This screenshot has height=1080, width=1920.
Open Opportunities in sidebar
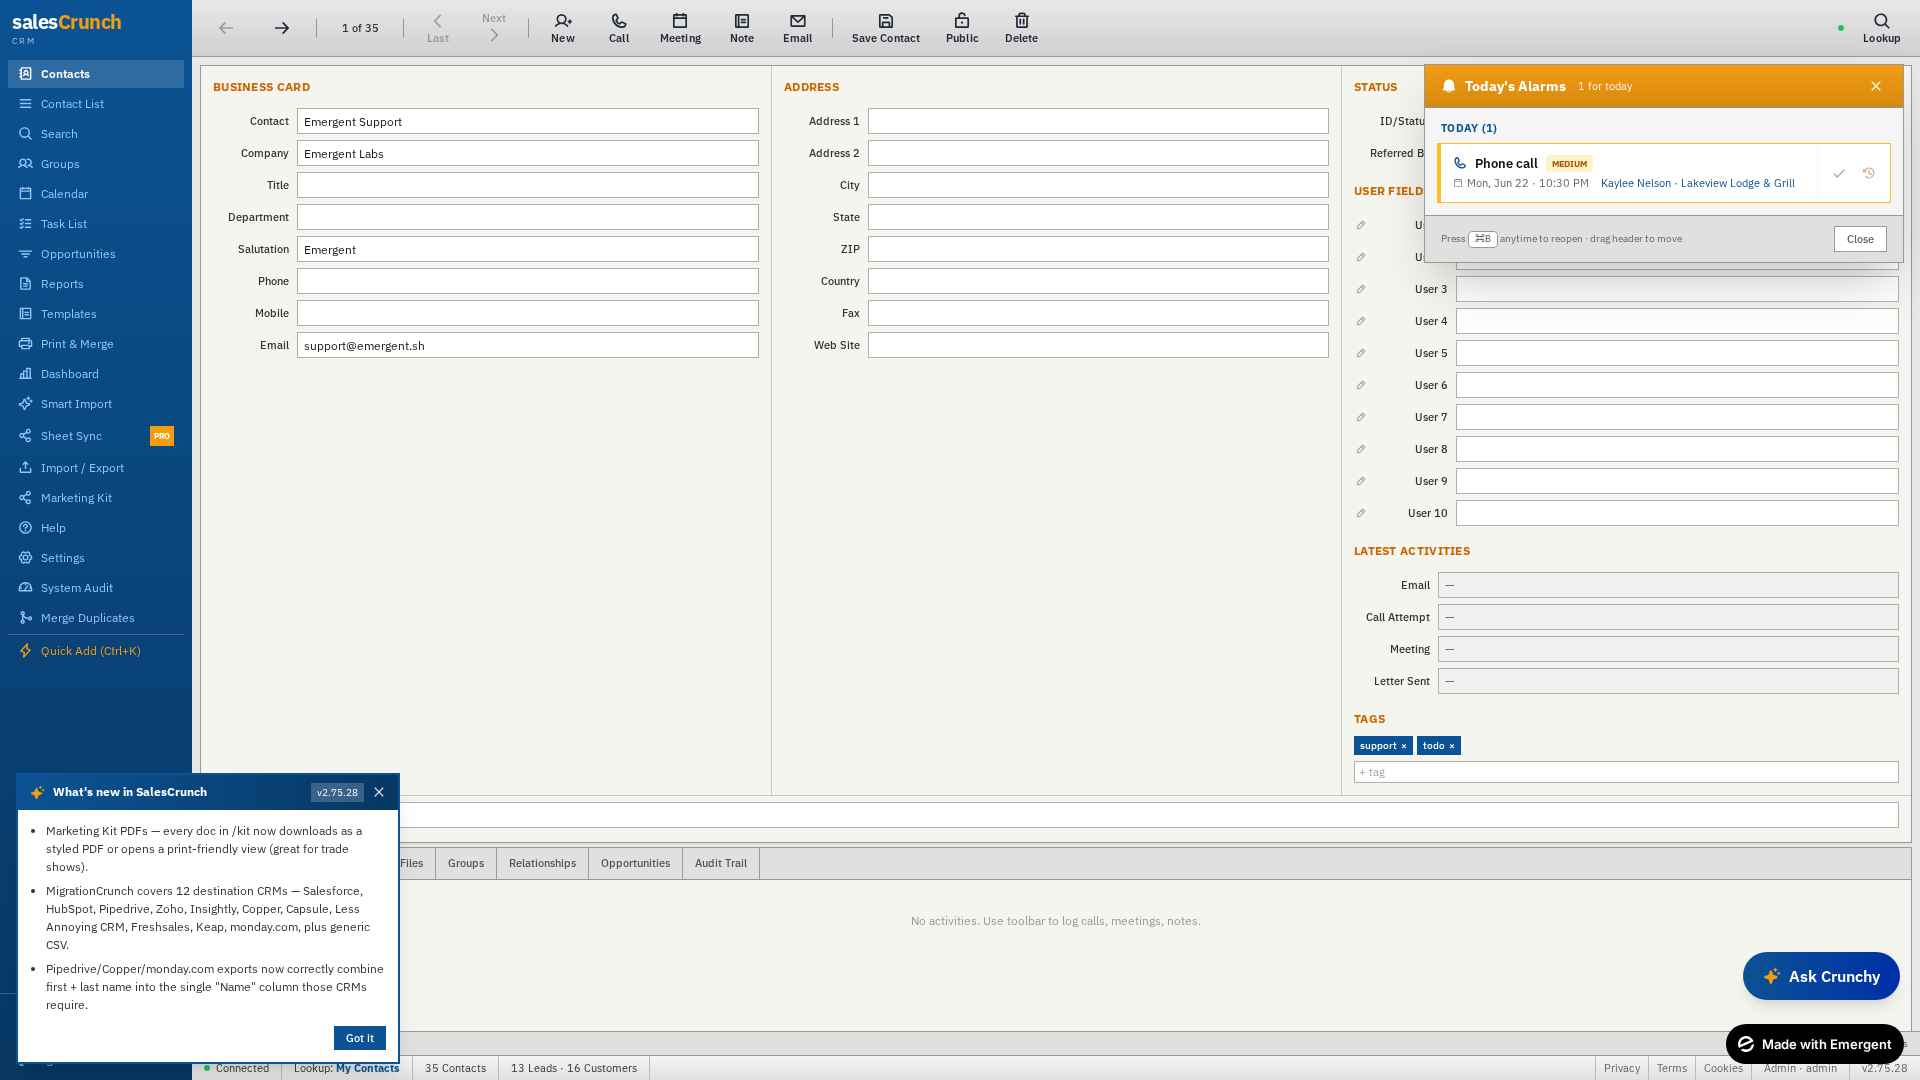coord(96,254)
